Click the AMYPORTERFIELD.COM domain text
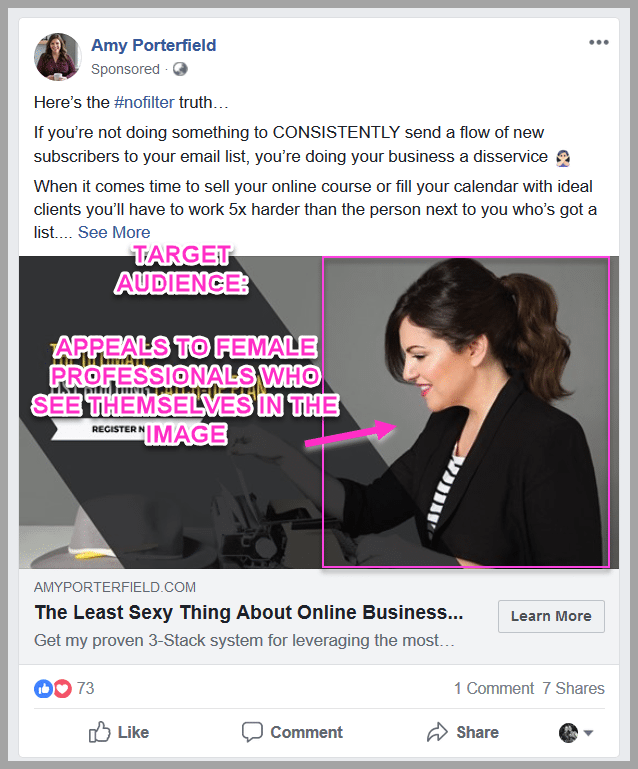The width and height of the screenshot is (638, 769). (115, 587)
